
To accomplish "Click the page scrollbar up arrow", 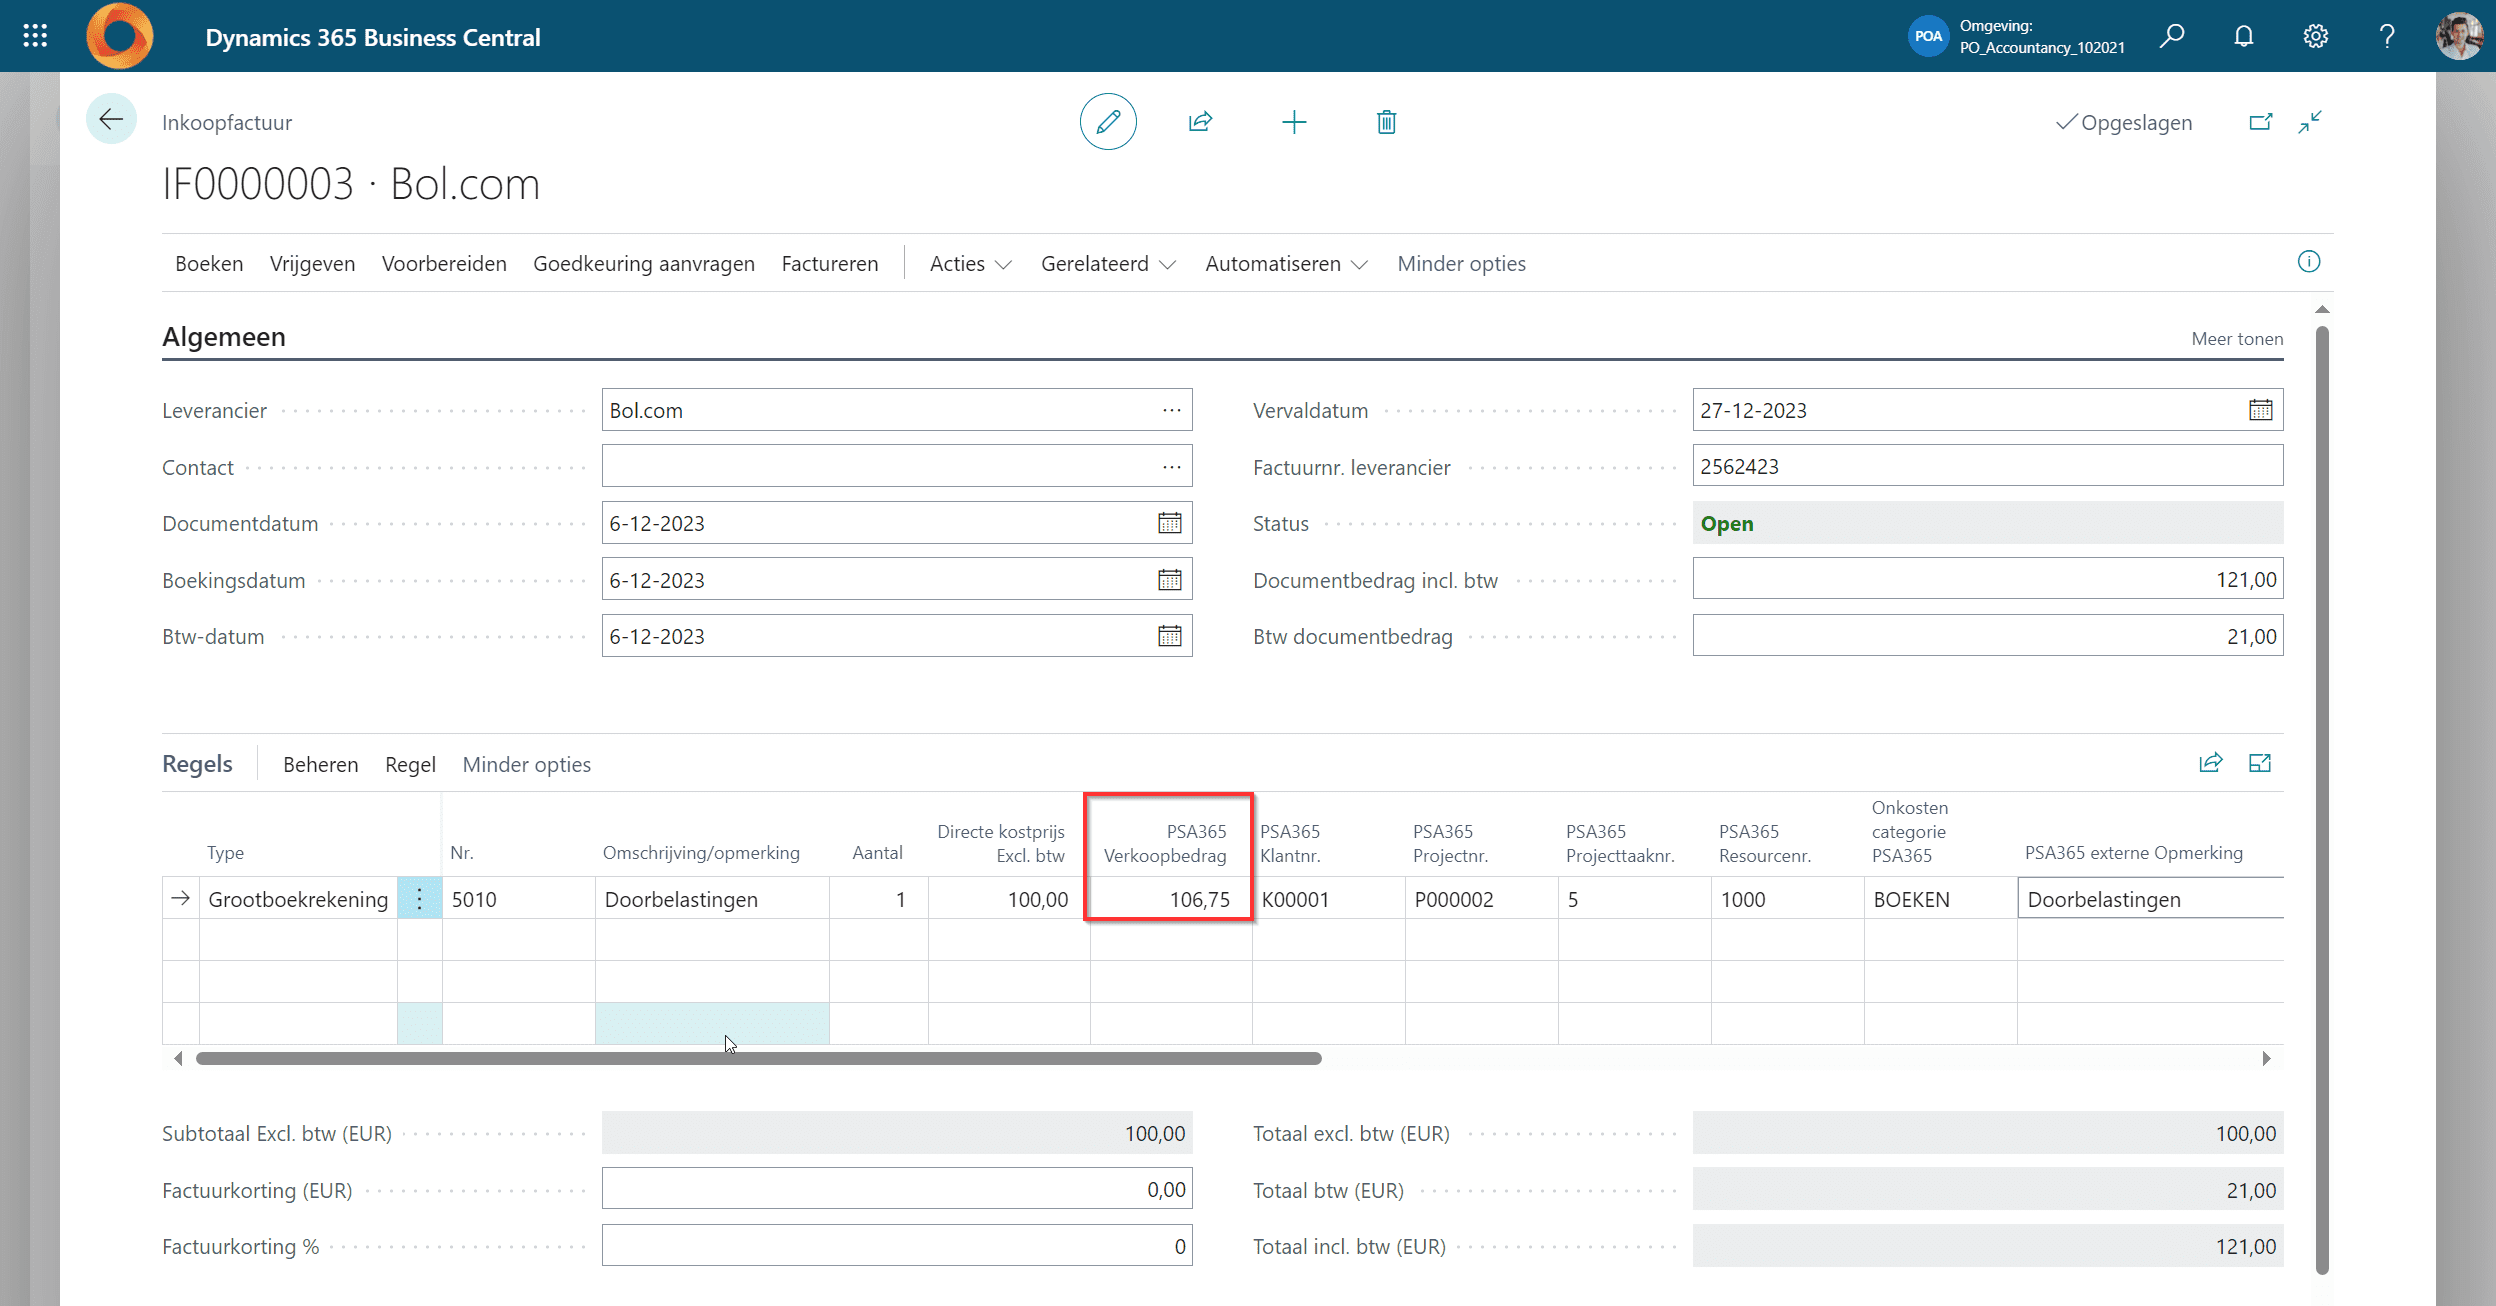I will click(x=2322, y=310).
